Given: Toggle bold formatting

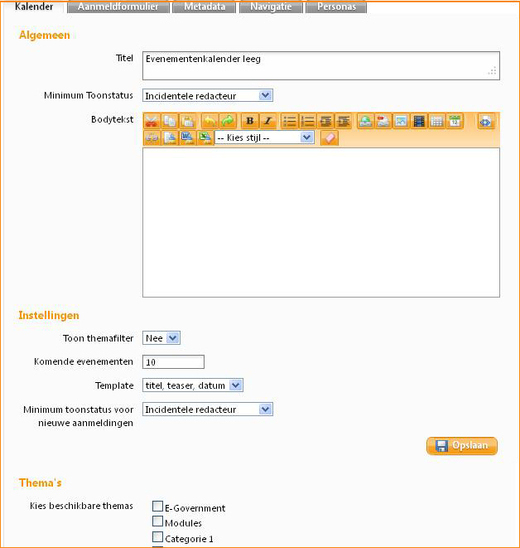Looking at the screenshot, I should pos(250,121).
